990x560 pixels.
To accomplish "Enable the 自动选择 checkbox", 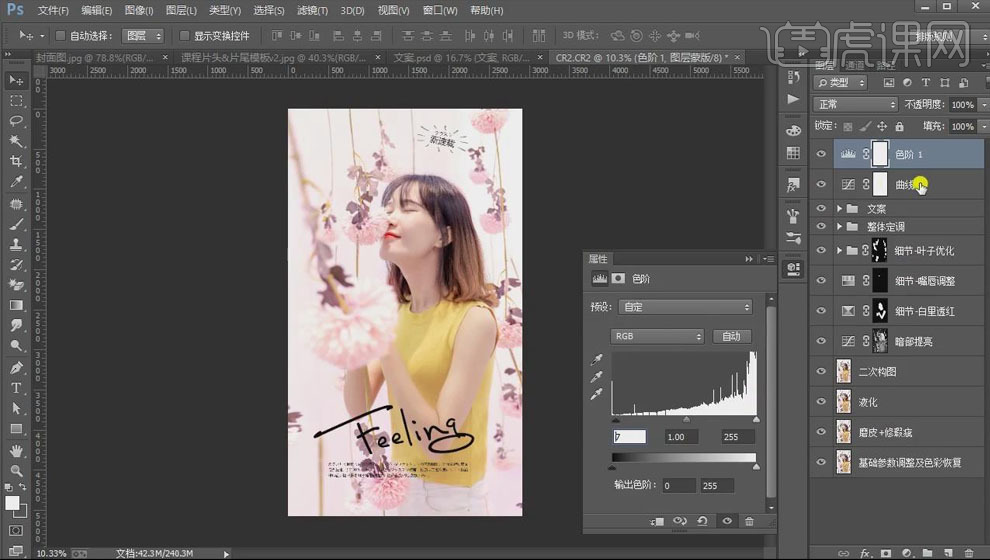I will [60, 35].
